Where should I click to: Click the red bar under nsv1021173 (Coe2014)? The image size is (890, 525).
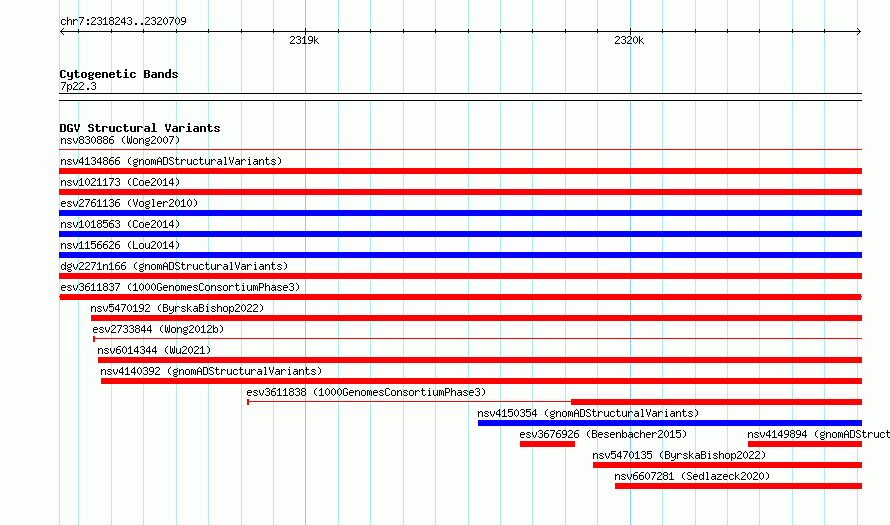click(460, 192)
